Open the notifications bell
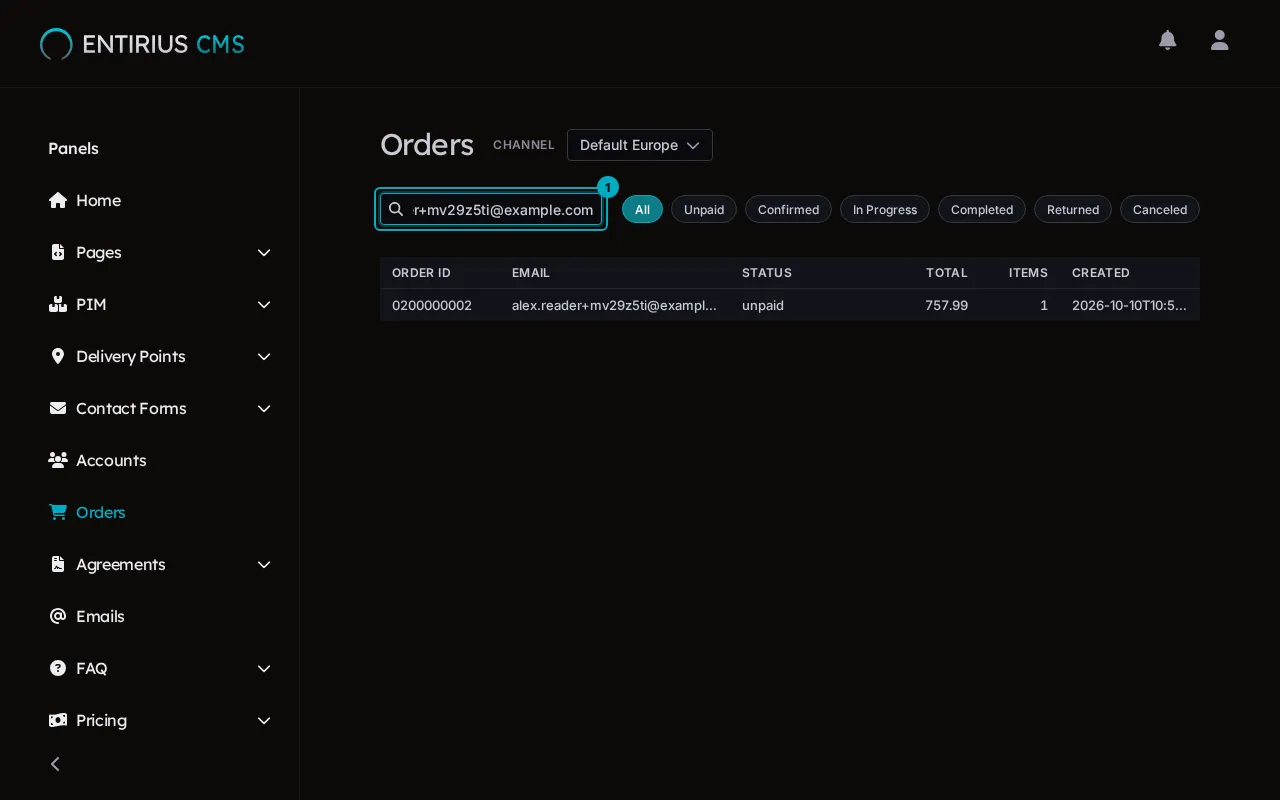The width and height of the screenshot is (1280, 800). pos(1167,40)
